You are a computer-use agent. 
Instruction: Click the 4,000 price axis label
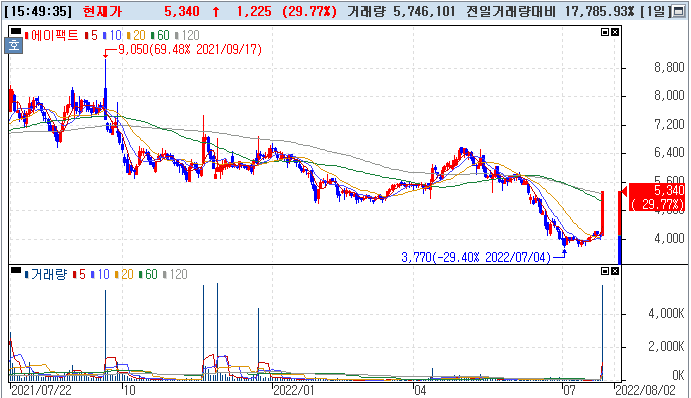[x=669, y=238]
